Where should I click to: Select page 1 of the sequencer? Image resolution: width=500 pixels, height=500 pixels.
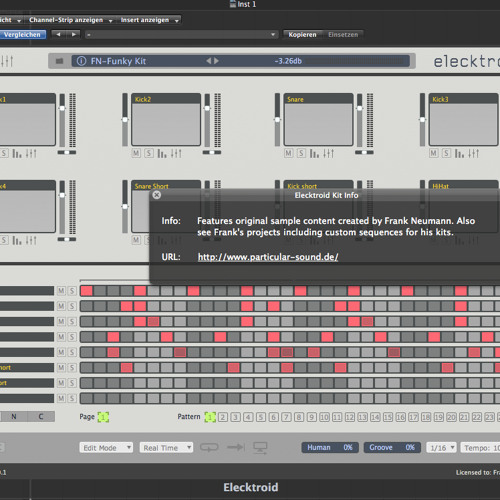[x=103, y=417]
